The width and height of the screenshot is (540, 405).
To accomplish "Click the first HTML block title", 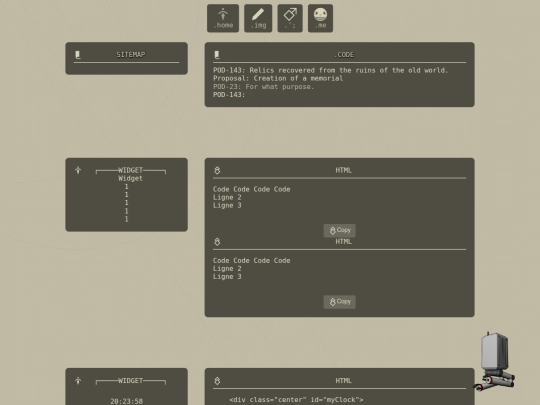I will coord(343,170).
